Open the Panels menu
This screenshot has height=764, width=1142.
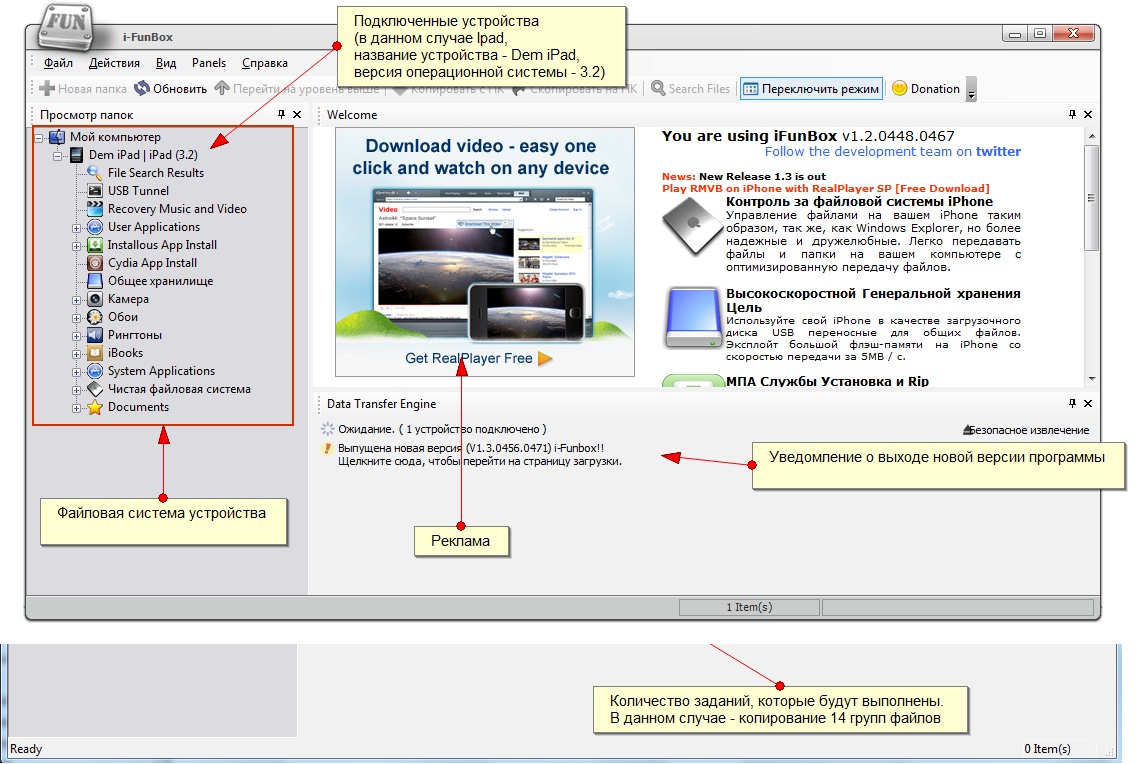[x=209, y=63]
